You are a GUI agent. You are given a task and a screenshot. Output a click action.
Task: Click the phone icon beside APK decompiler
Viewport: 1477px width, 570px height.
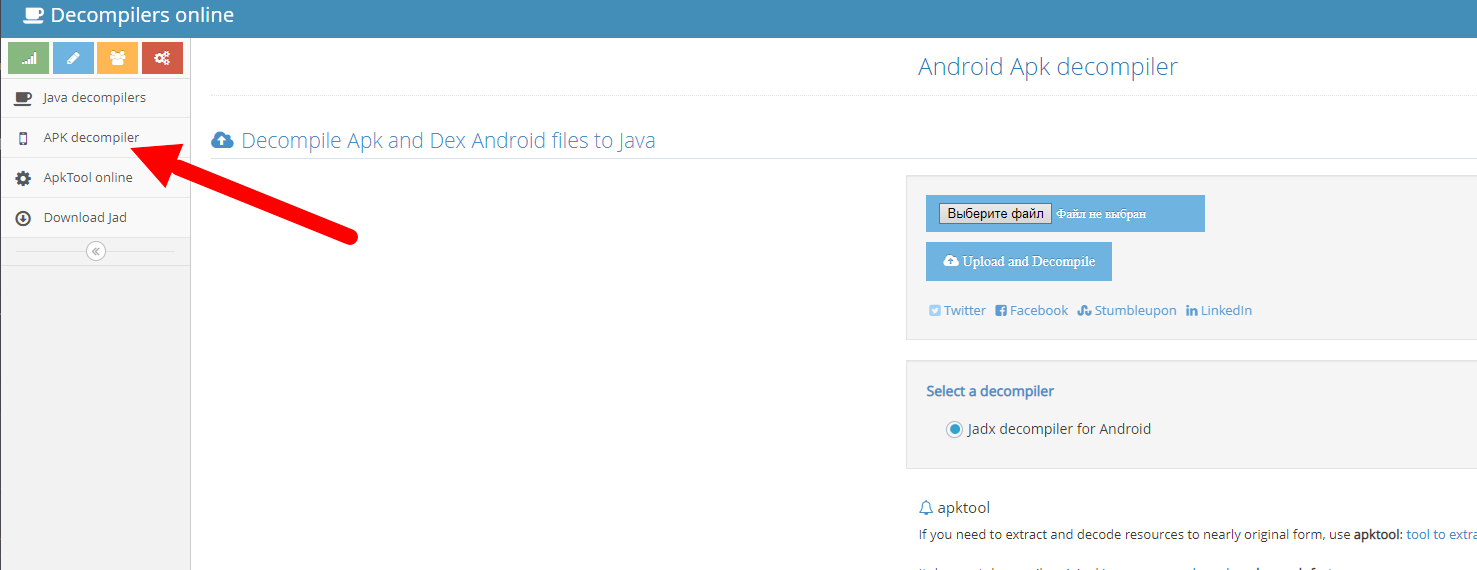click(23, 138)
